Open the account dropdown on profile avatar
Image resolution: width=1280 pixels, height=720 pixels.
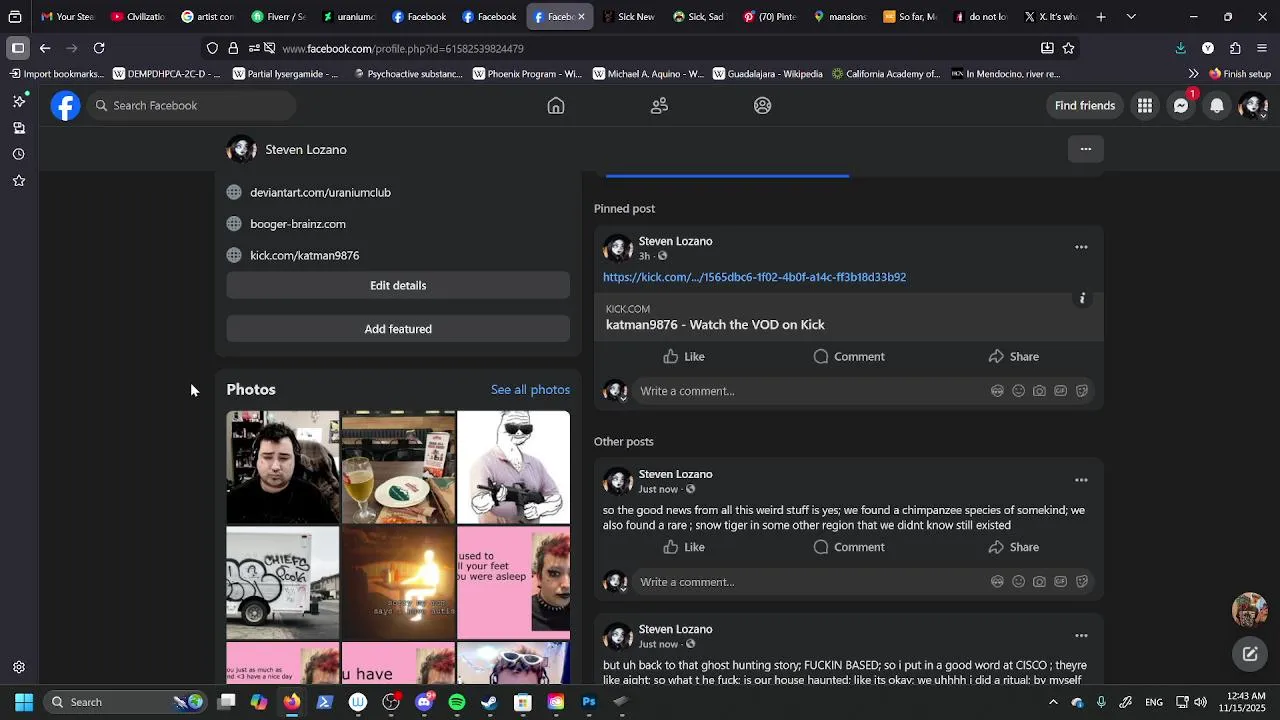1253,106
